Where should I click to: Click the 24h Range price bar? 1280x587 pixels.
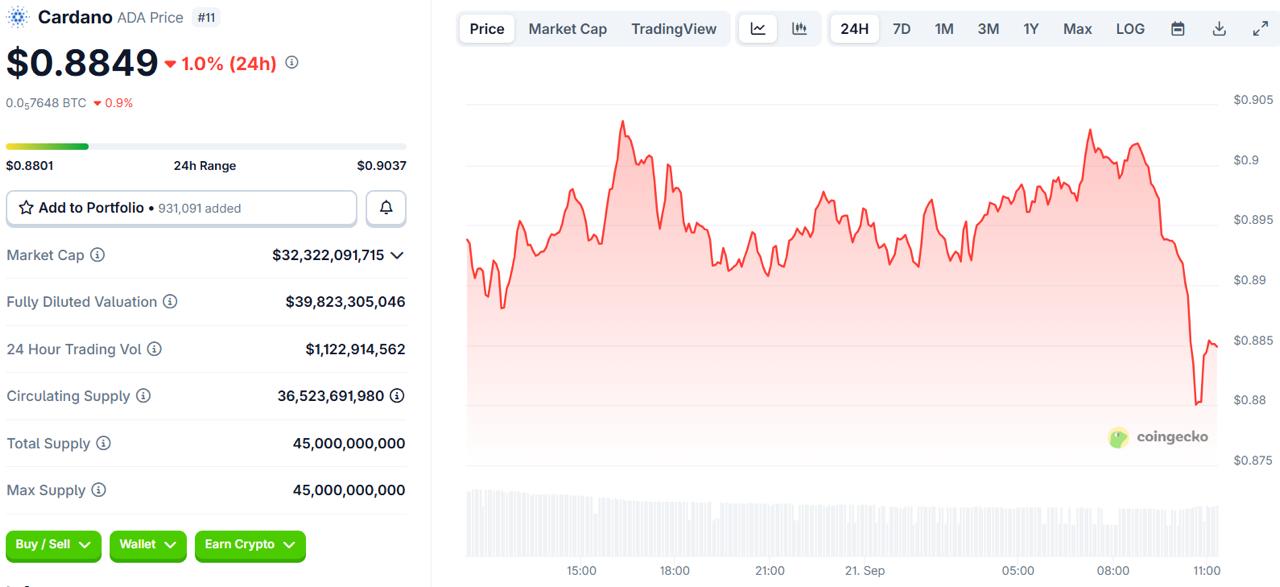206,147
